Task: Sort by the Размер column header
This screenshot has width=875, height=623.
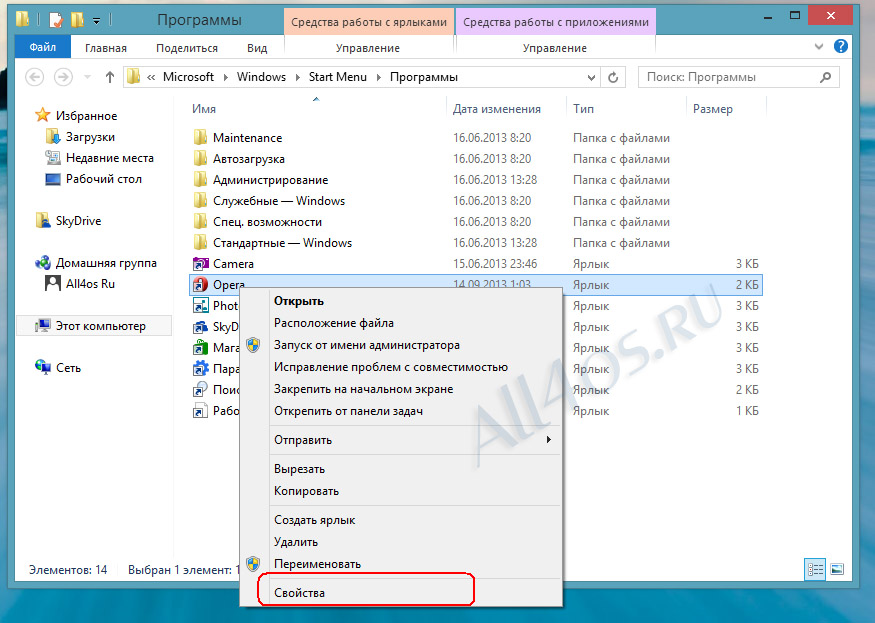Action: pos(713,109)
